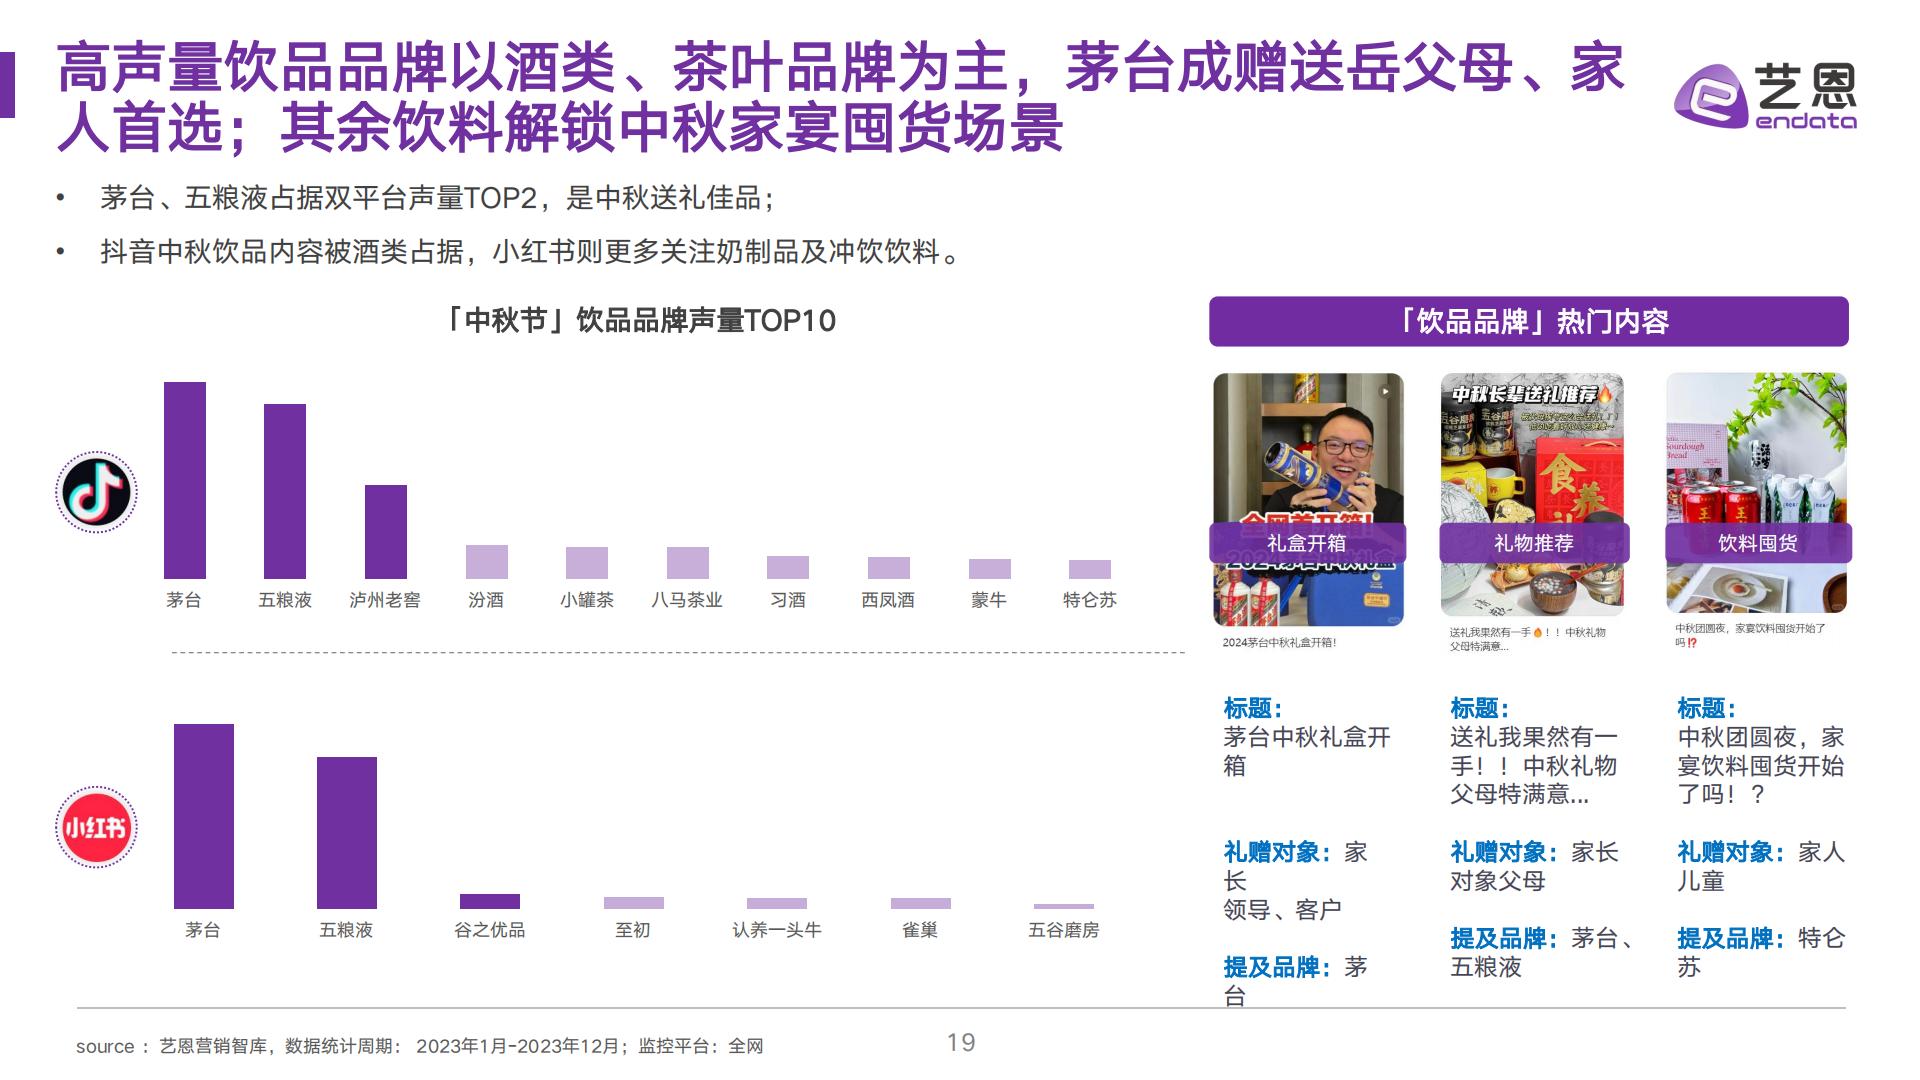This screenshot has width=1920, height=1080.
Task: Click the 西凤酒 axis label
Action: (888, 600)
